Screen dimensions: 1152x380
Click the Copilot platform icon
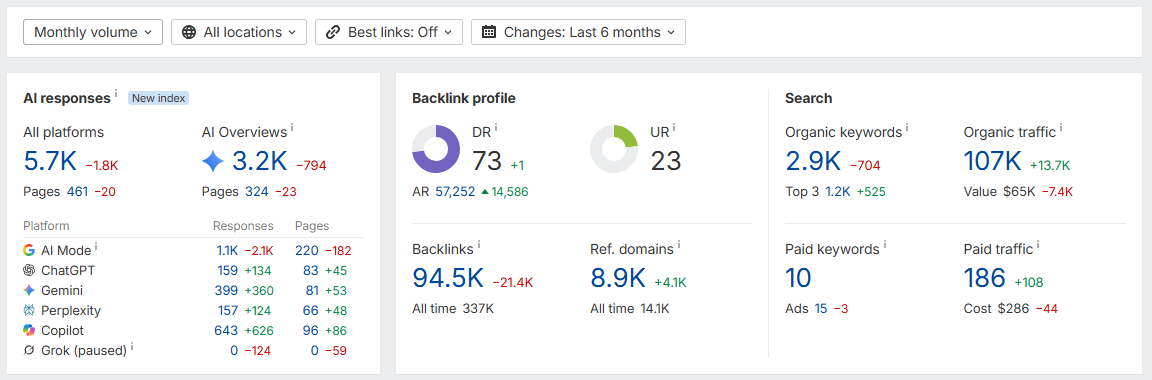[x=29, y=331]
